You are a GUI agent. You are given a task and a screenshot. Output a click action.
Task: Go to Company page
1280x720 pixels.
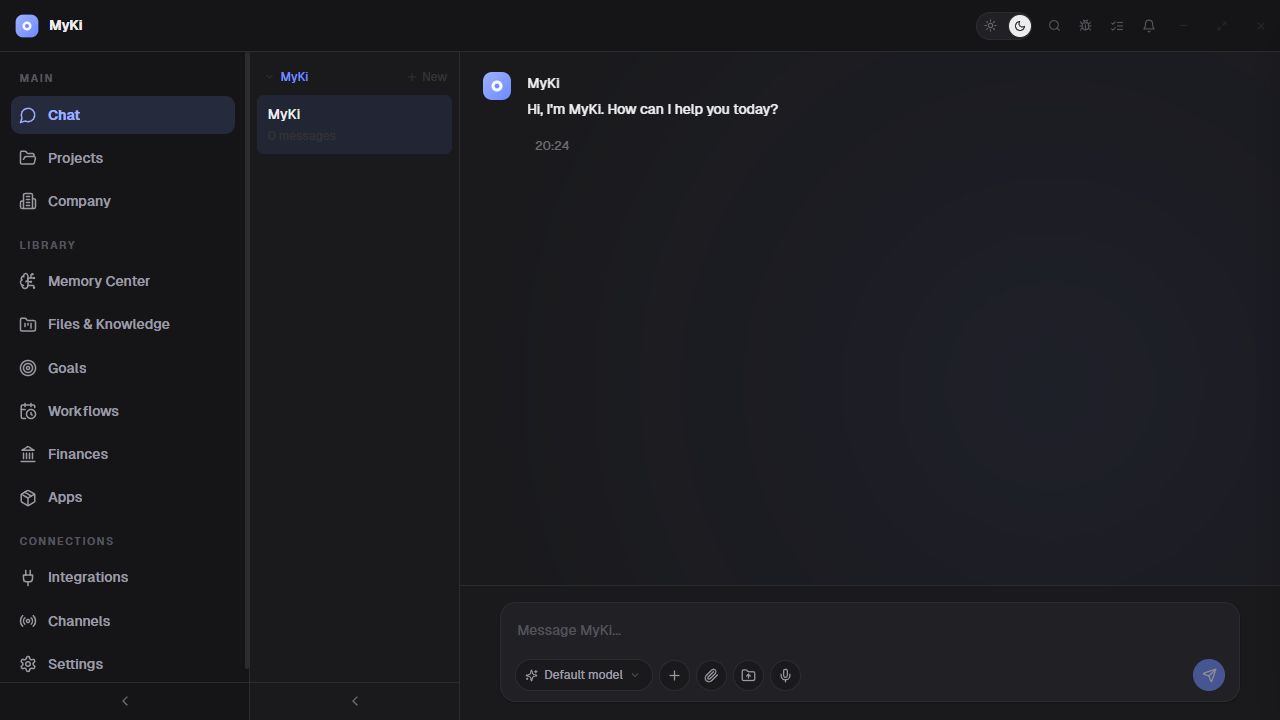tap(123, 201)
